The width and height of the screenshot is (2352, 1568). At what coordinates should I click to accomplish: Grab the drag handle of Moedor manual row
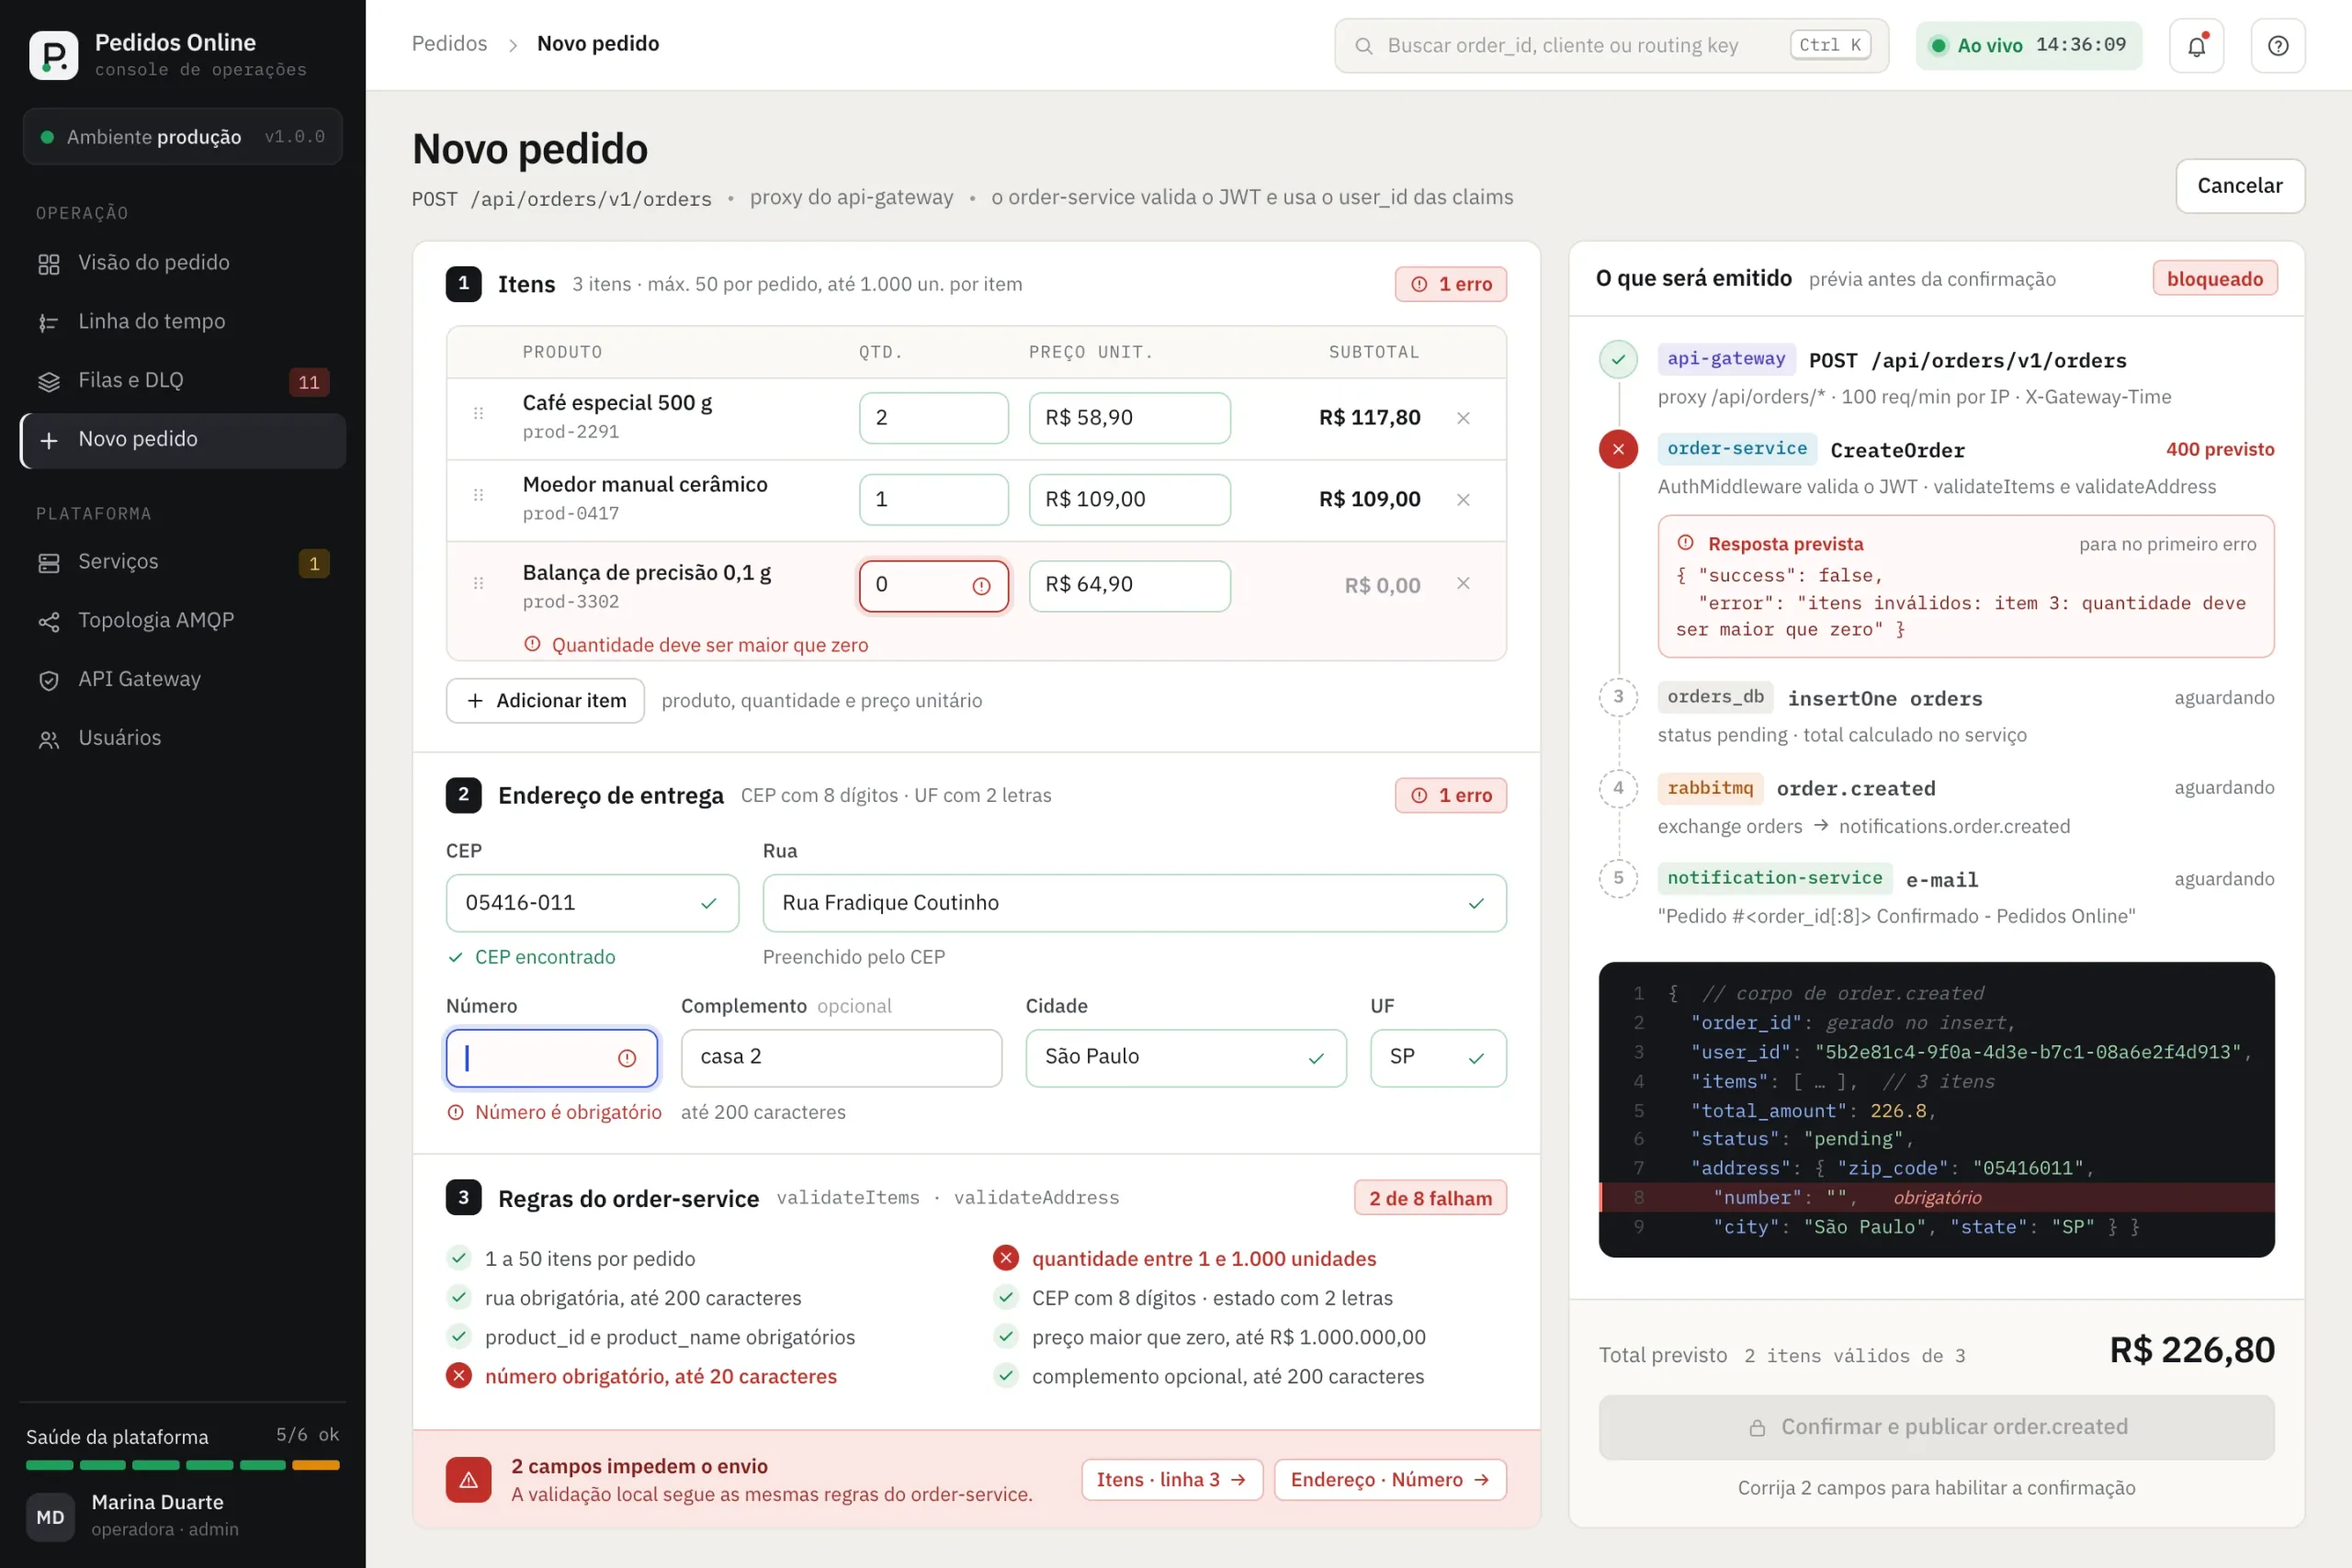coord(478,495)
